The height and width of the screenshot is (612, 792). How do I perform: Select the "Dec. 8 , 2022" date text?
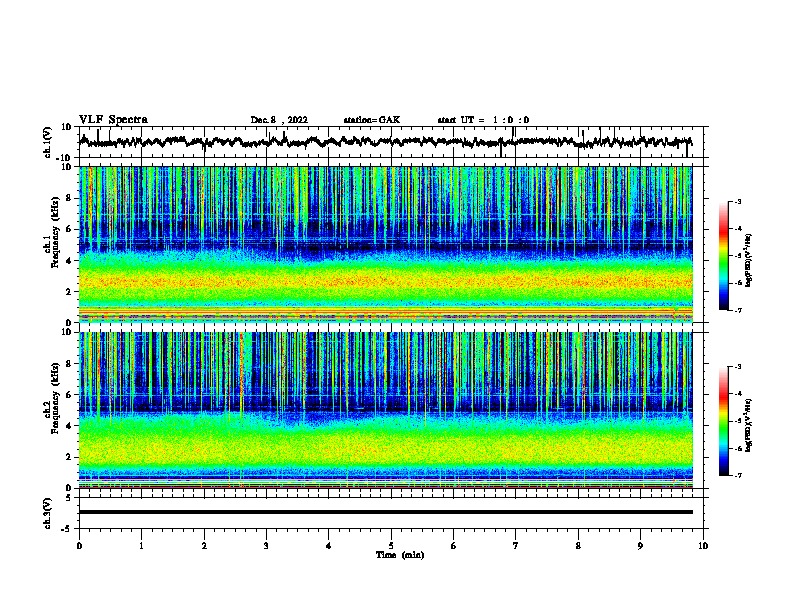(x=279, y=120)
